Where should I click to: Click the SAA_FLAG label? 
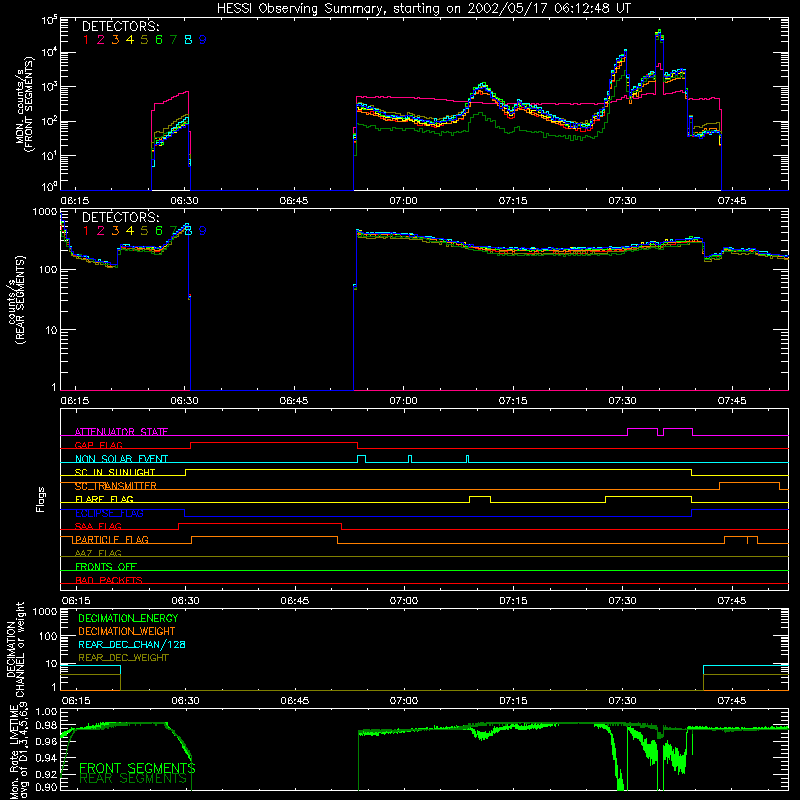pyautogui.click(x=98, y=526)
